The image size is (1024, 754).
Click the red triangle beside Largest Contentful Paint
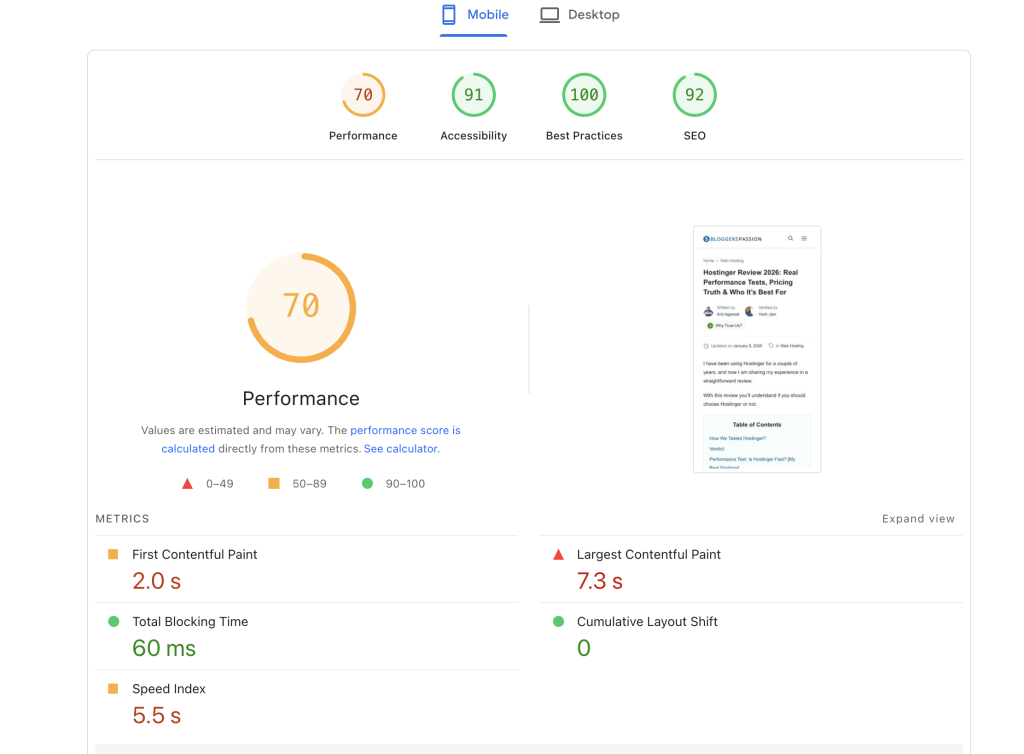pyautogui.click(x=558, y=554)
